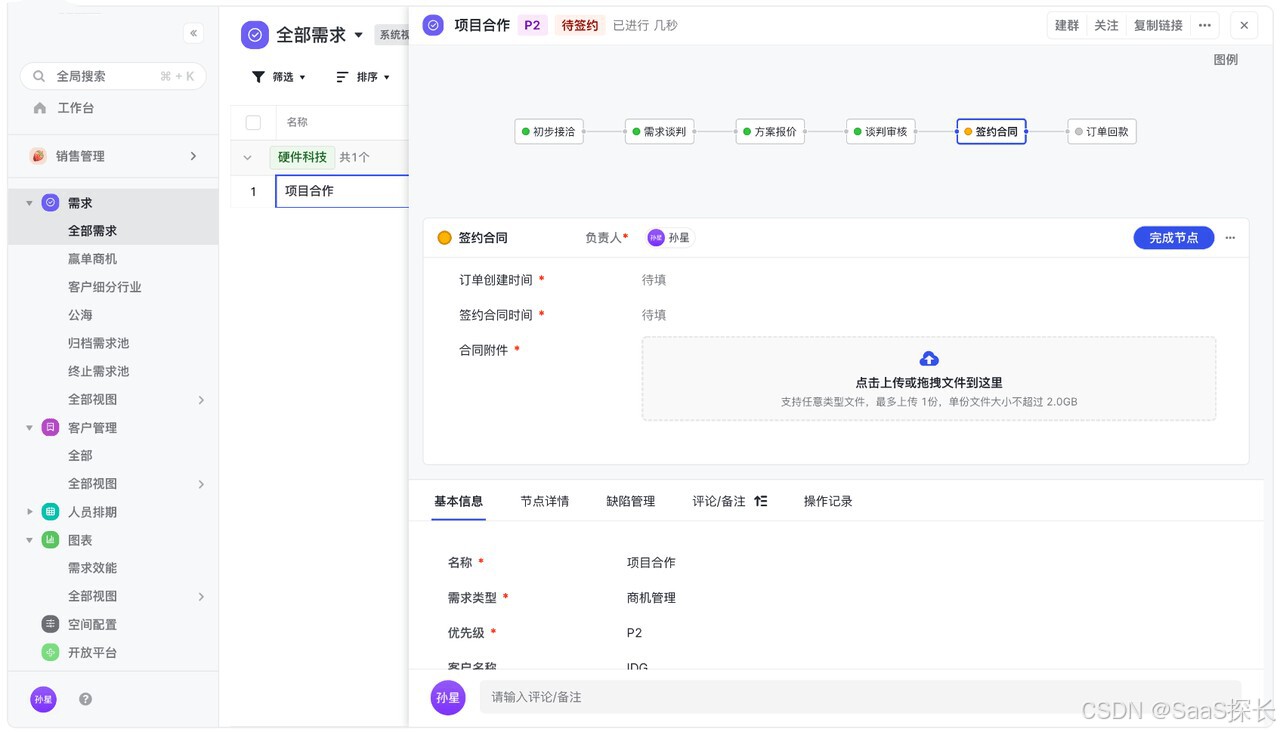Screen dimensions: 1280x732
Task: Click the 人员排期 calendar icon
Action: coord(50,512)
